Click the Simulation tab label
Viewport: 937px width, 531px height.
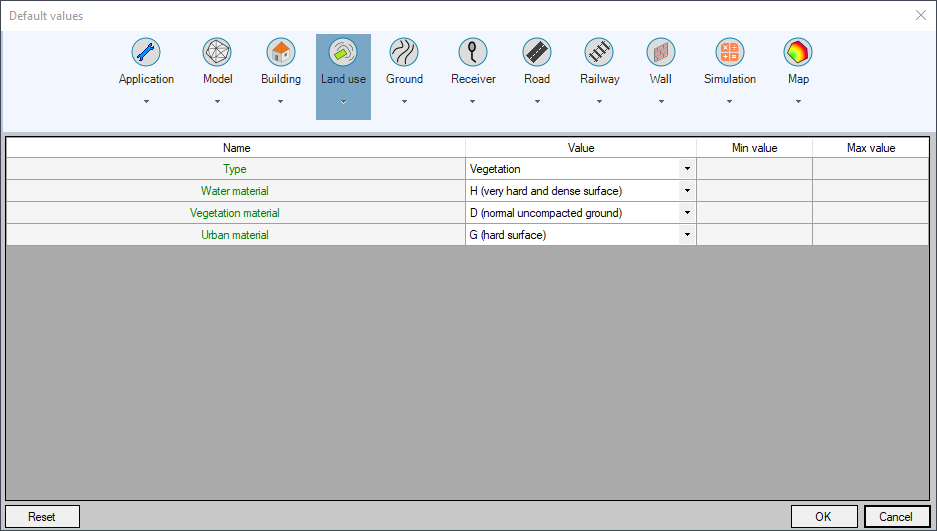[x=730, y=79]
